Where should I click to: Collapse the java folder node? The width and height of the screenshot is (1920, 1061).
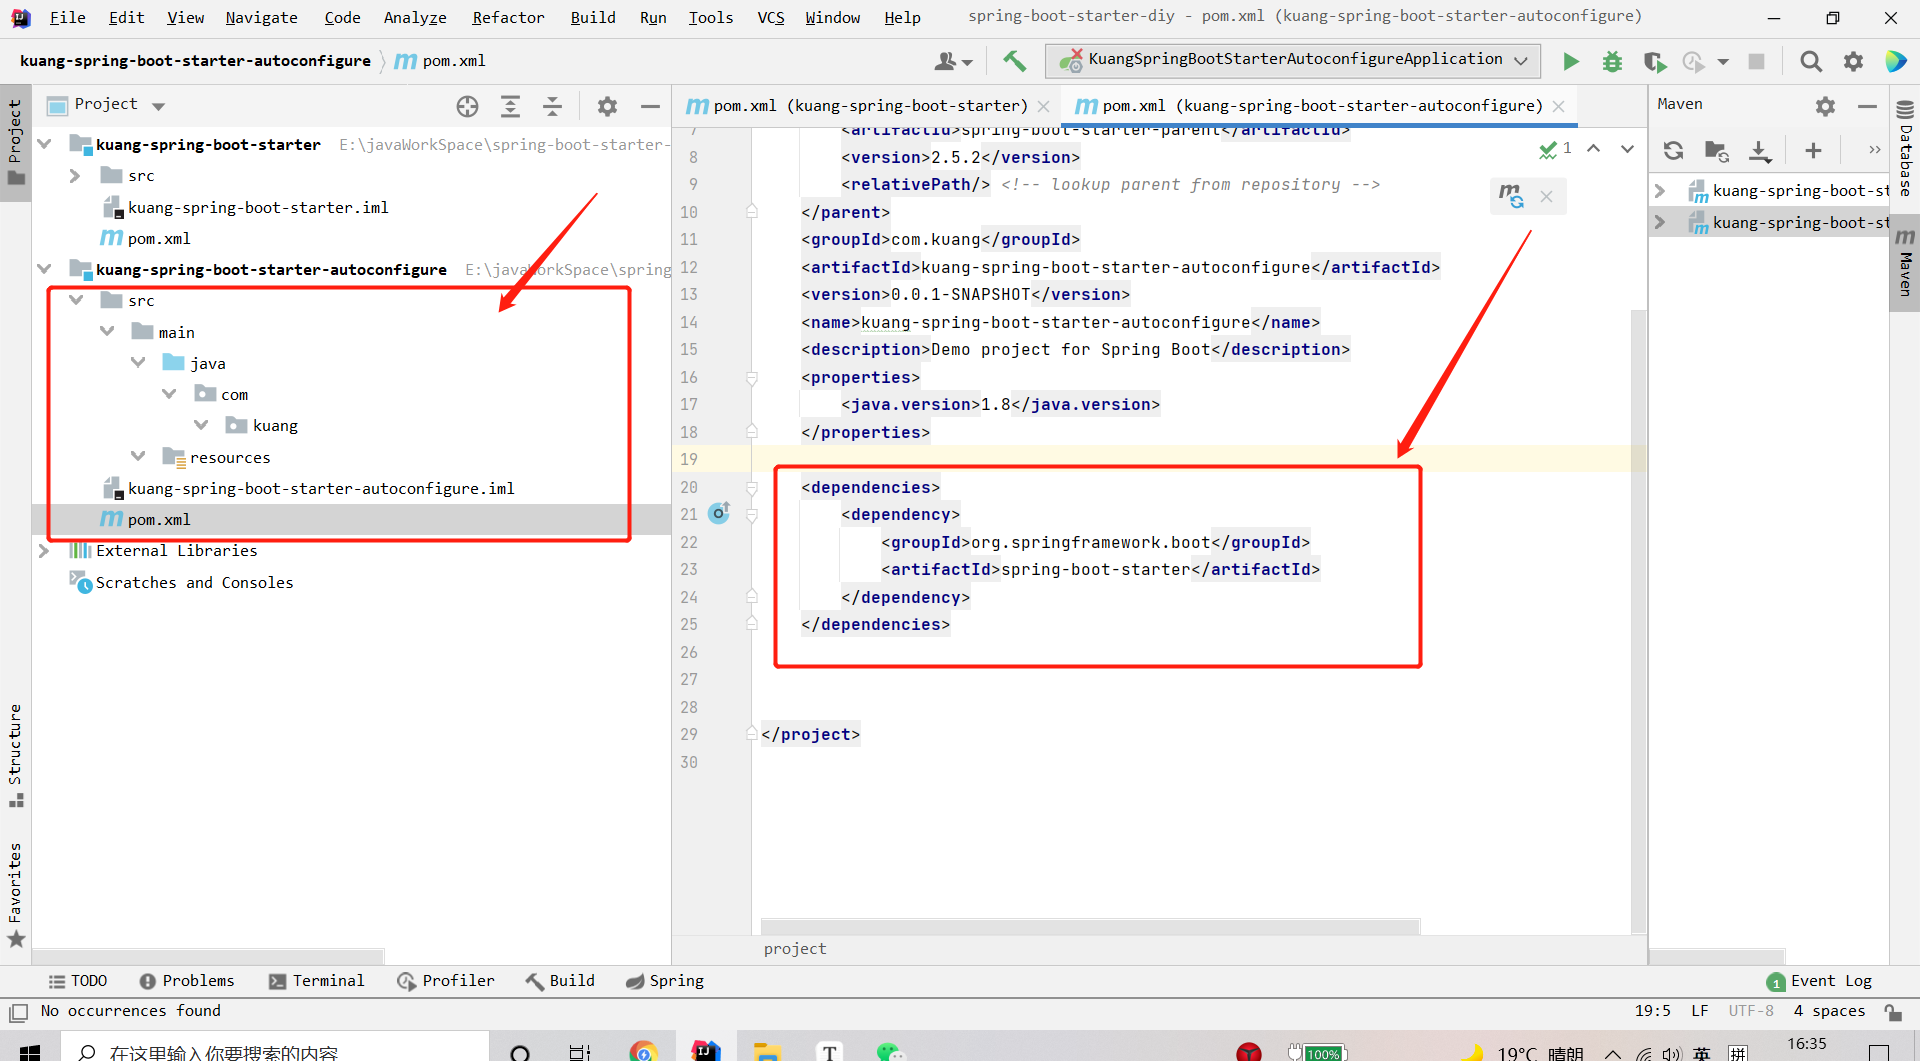[139, 363]
